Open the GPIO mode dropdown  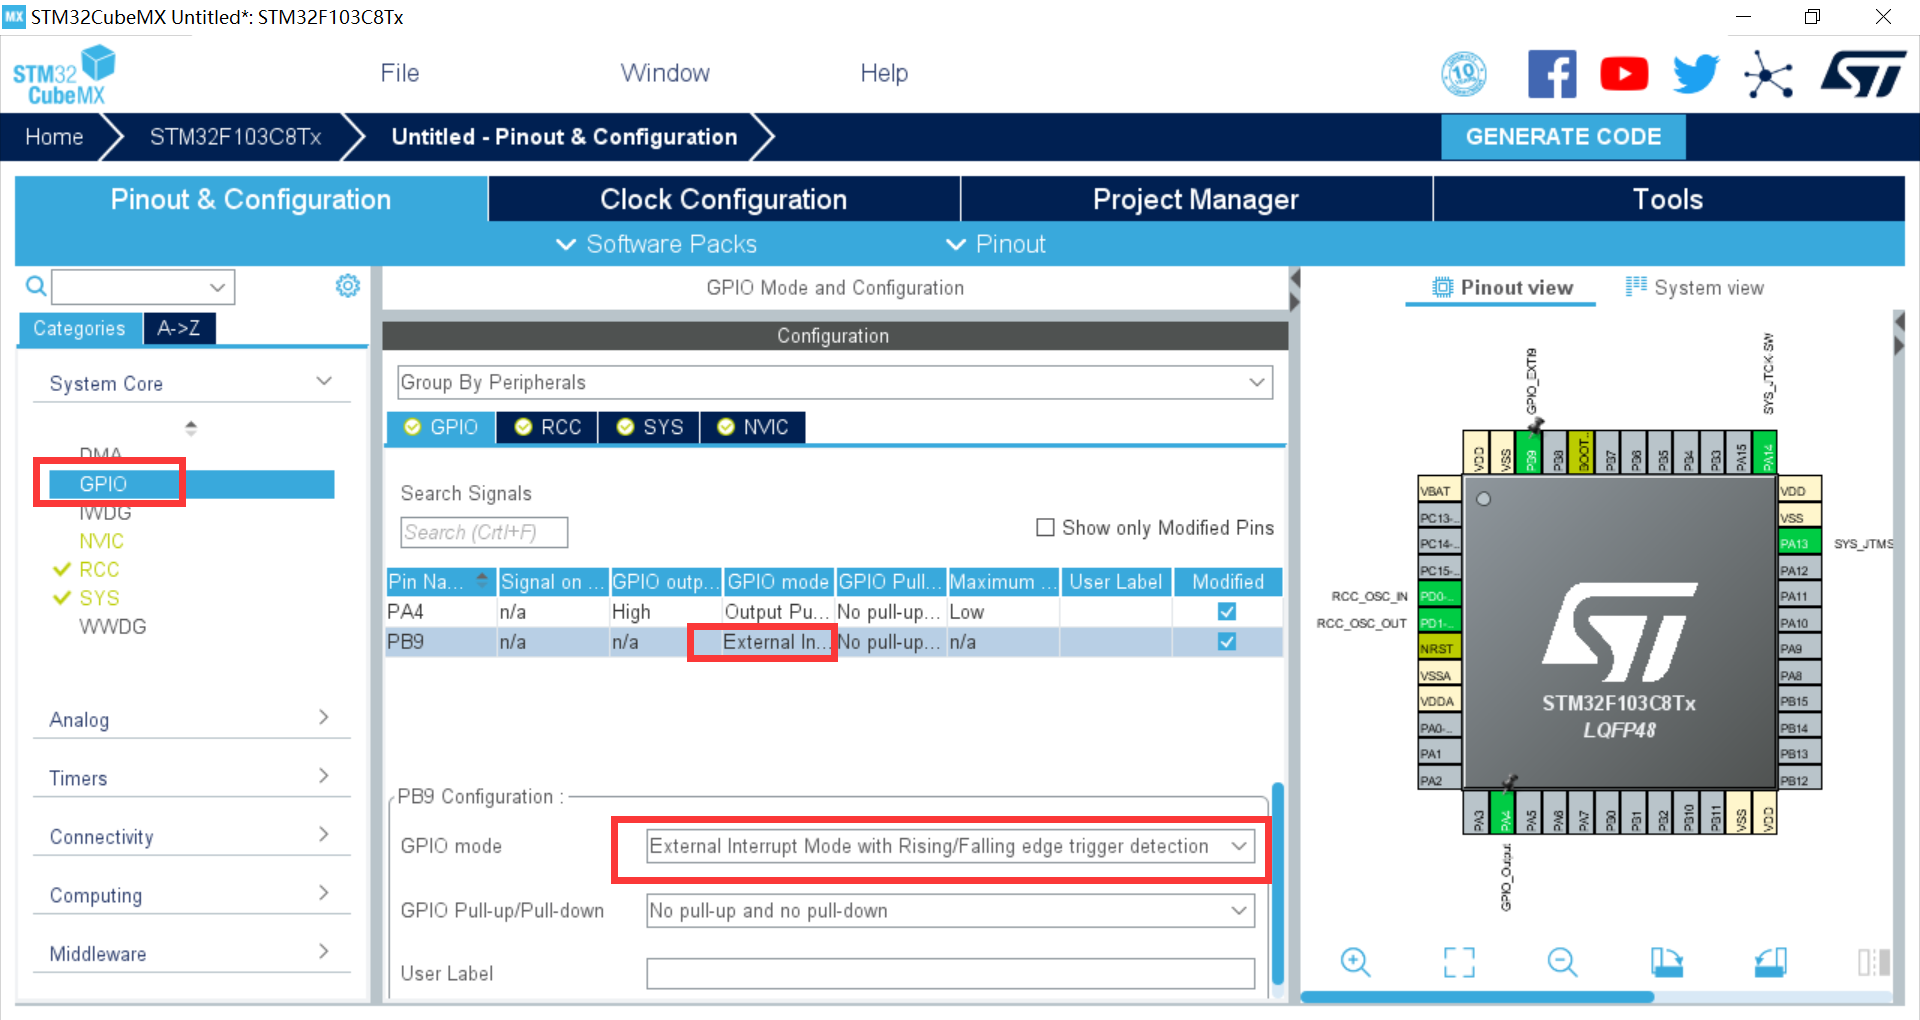point(950,846)
